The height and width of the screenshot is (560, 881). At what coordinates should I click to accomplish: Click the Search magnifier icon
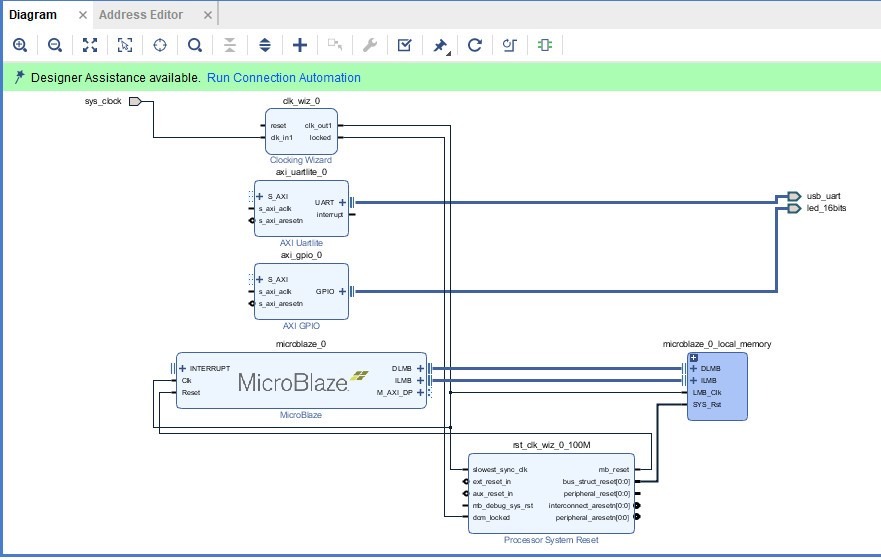(x=195, y=45)
